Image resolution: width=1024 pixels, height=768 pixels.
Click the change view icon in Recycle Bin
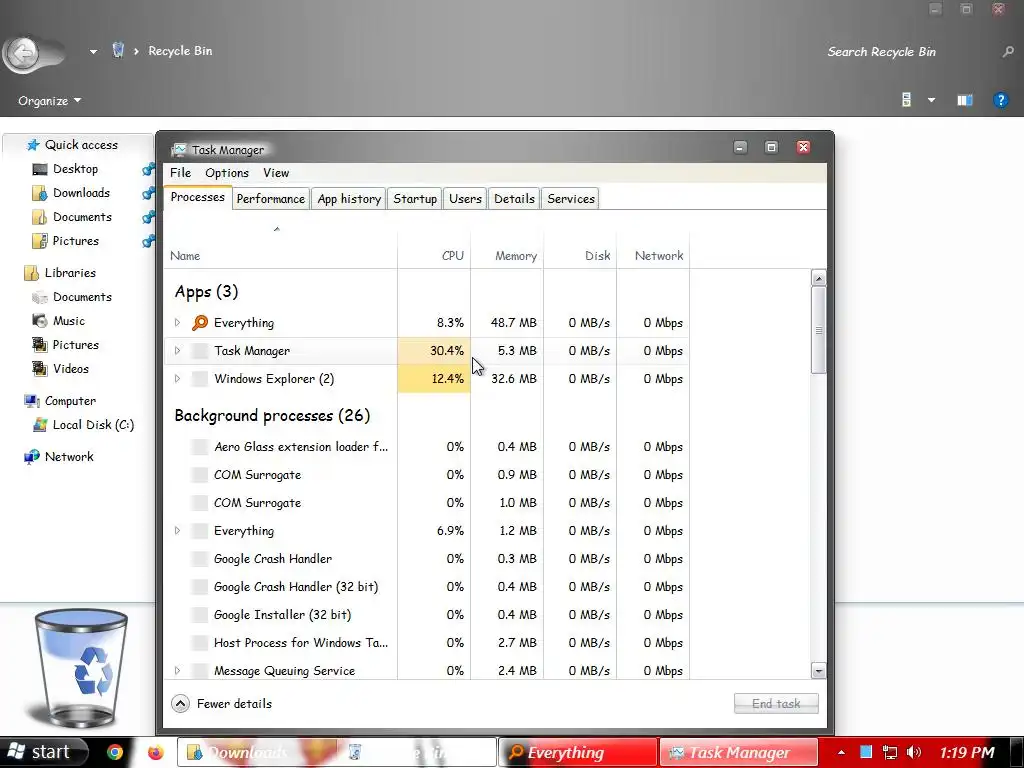click(906, 100)
